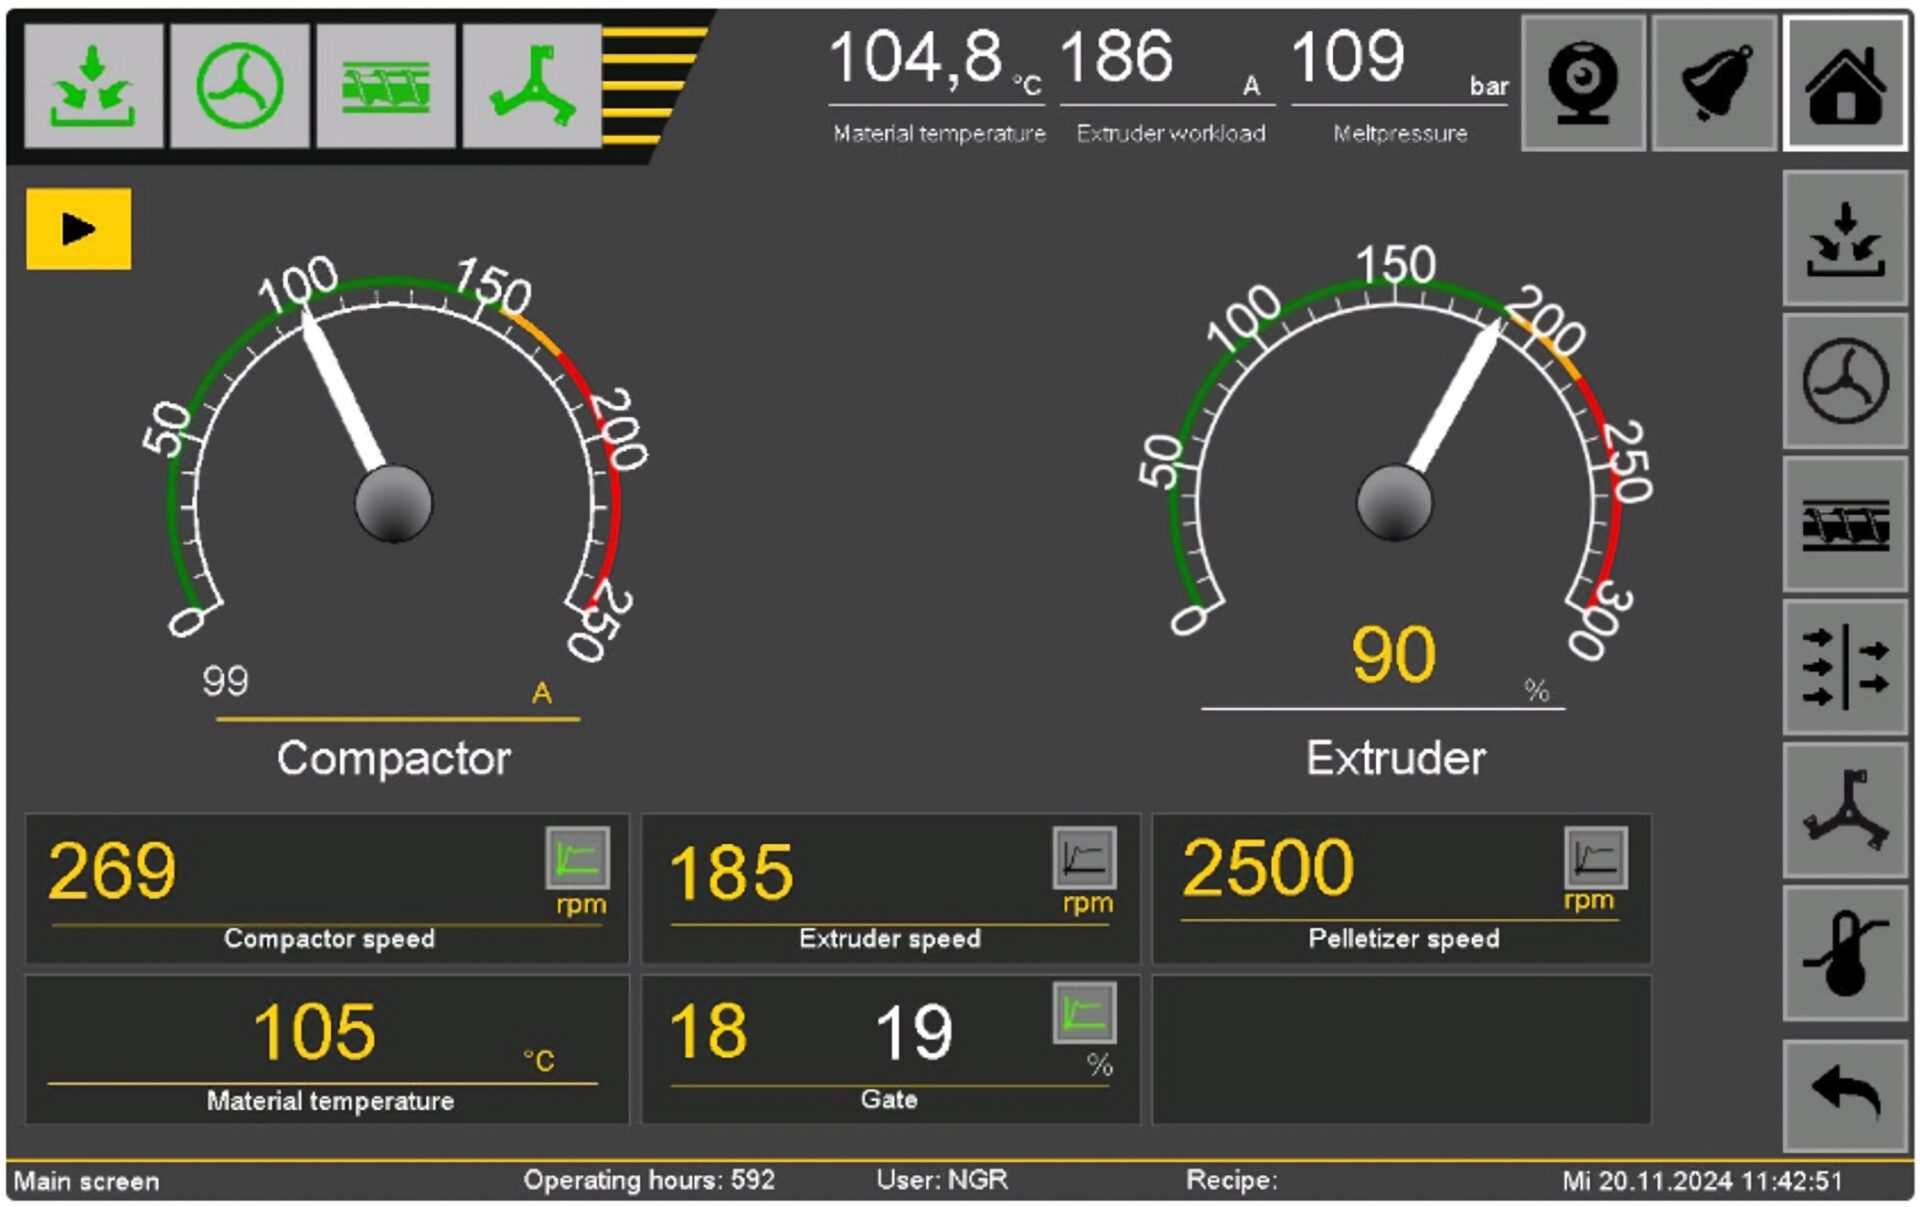Click the green extruder screw status icon
Viewport: 1920px width, 1207px height.
coord(386,86)
